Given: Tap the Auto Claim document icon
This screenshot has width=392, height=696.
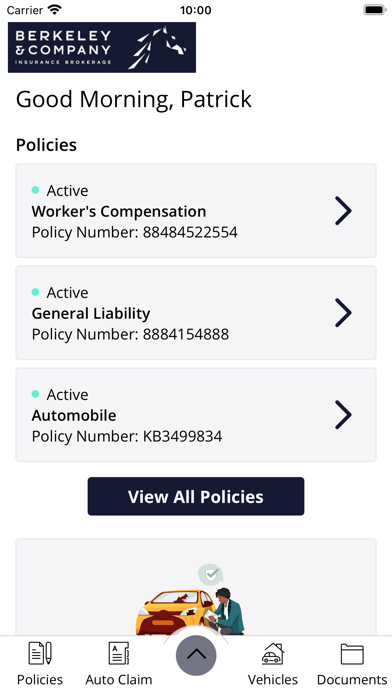Looking at the screenshot, I should pyautogui.click(x=119, y=653).
